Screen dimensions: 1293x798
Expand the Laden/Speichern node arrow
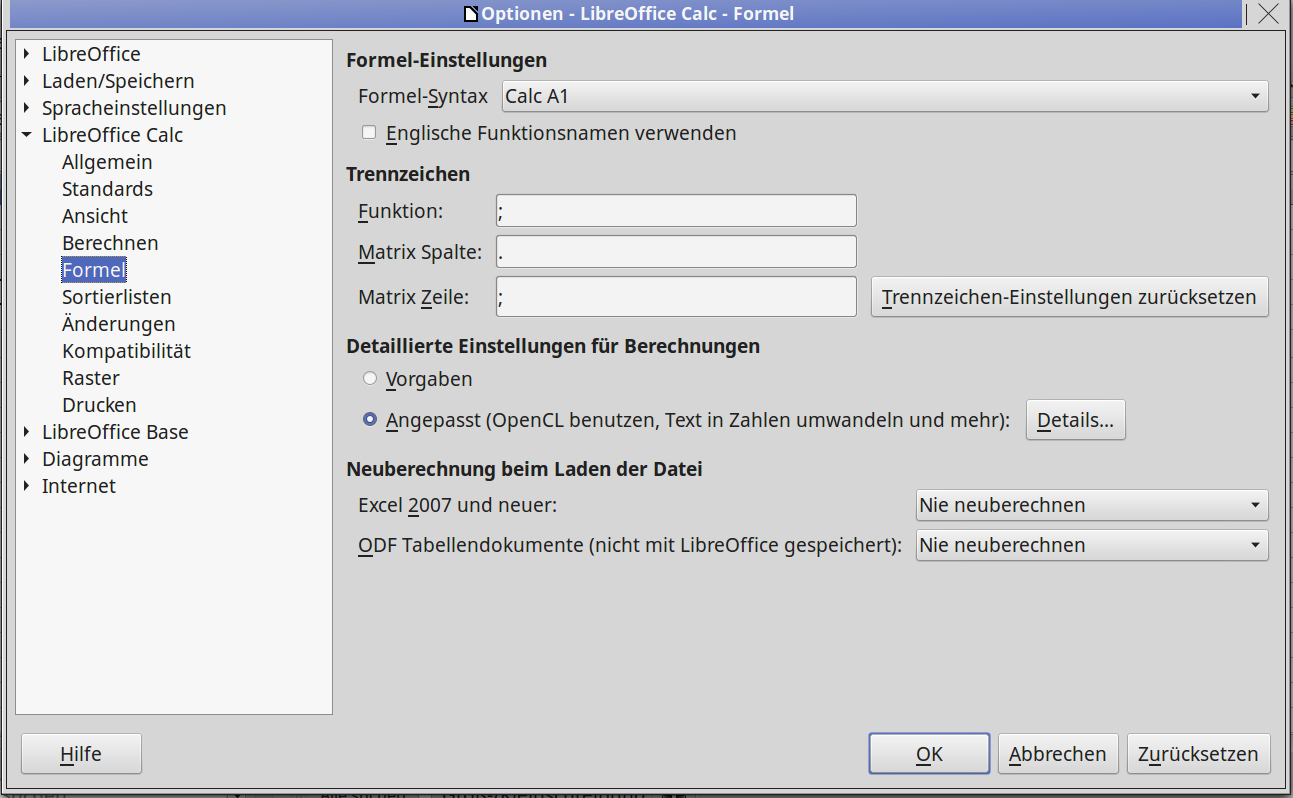27,81
